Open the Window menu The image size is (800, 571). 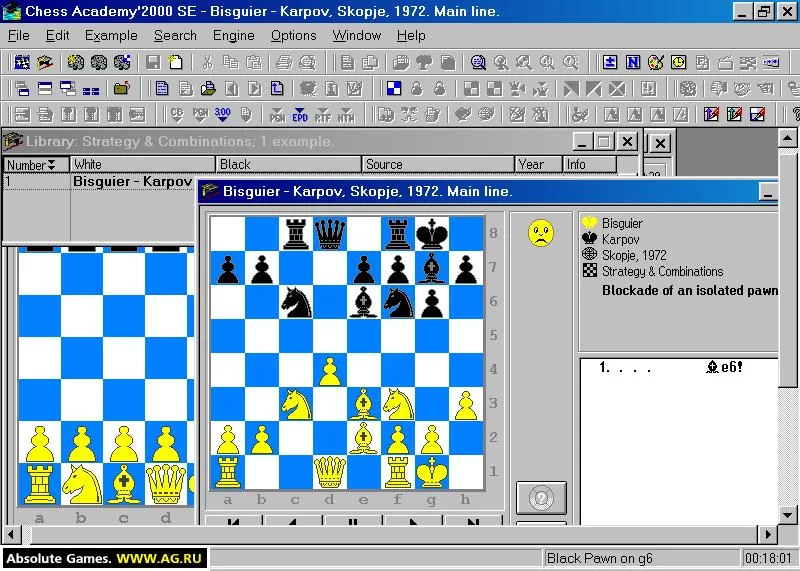point(357,36)
